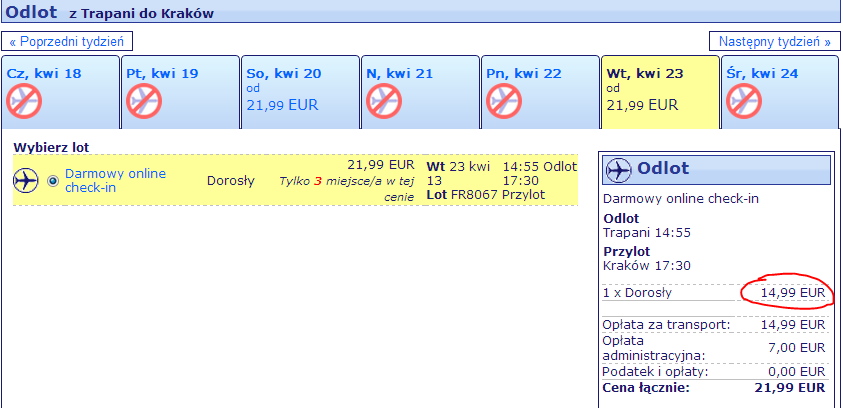
Task: Go to the next week with Następny tydzień
Action: tap(775, 41)
